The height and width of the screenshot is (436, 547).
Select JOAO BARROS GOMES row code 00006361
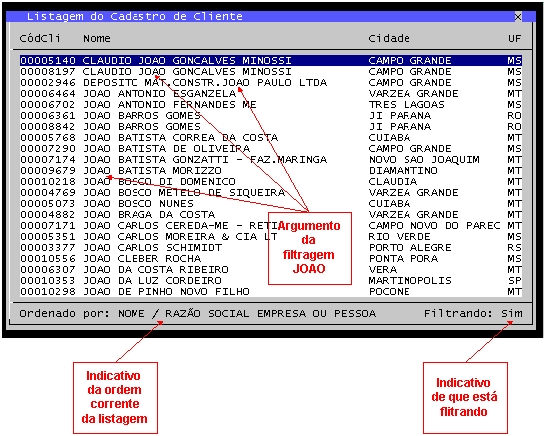(x=271, y=115)
